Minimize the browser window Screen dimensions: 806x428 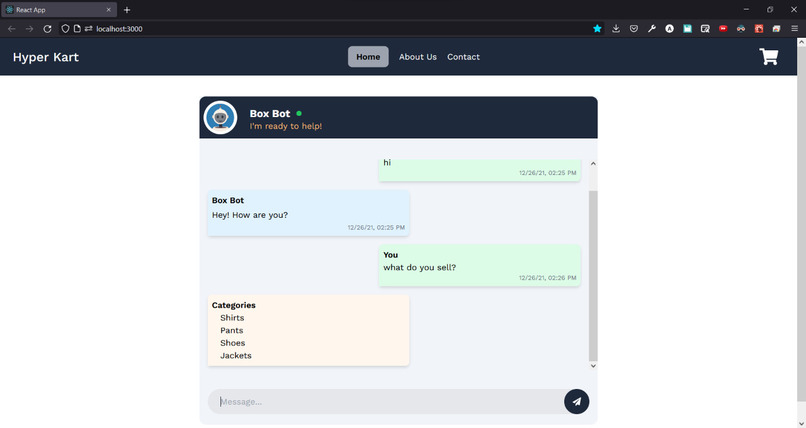tap(746, 9)
